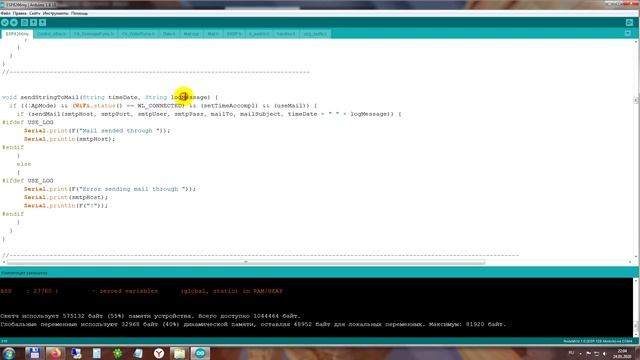
Task: Click the editor scroll-down arrow
Action: coord(636,257)
